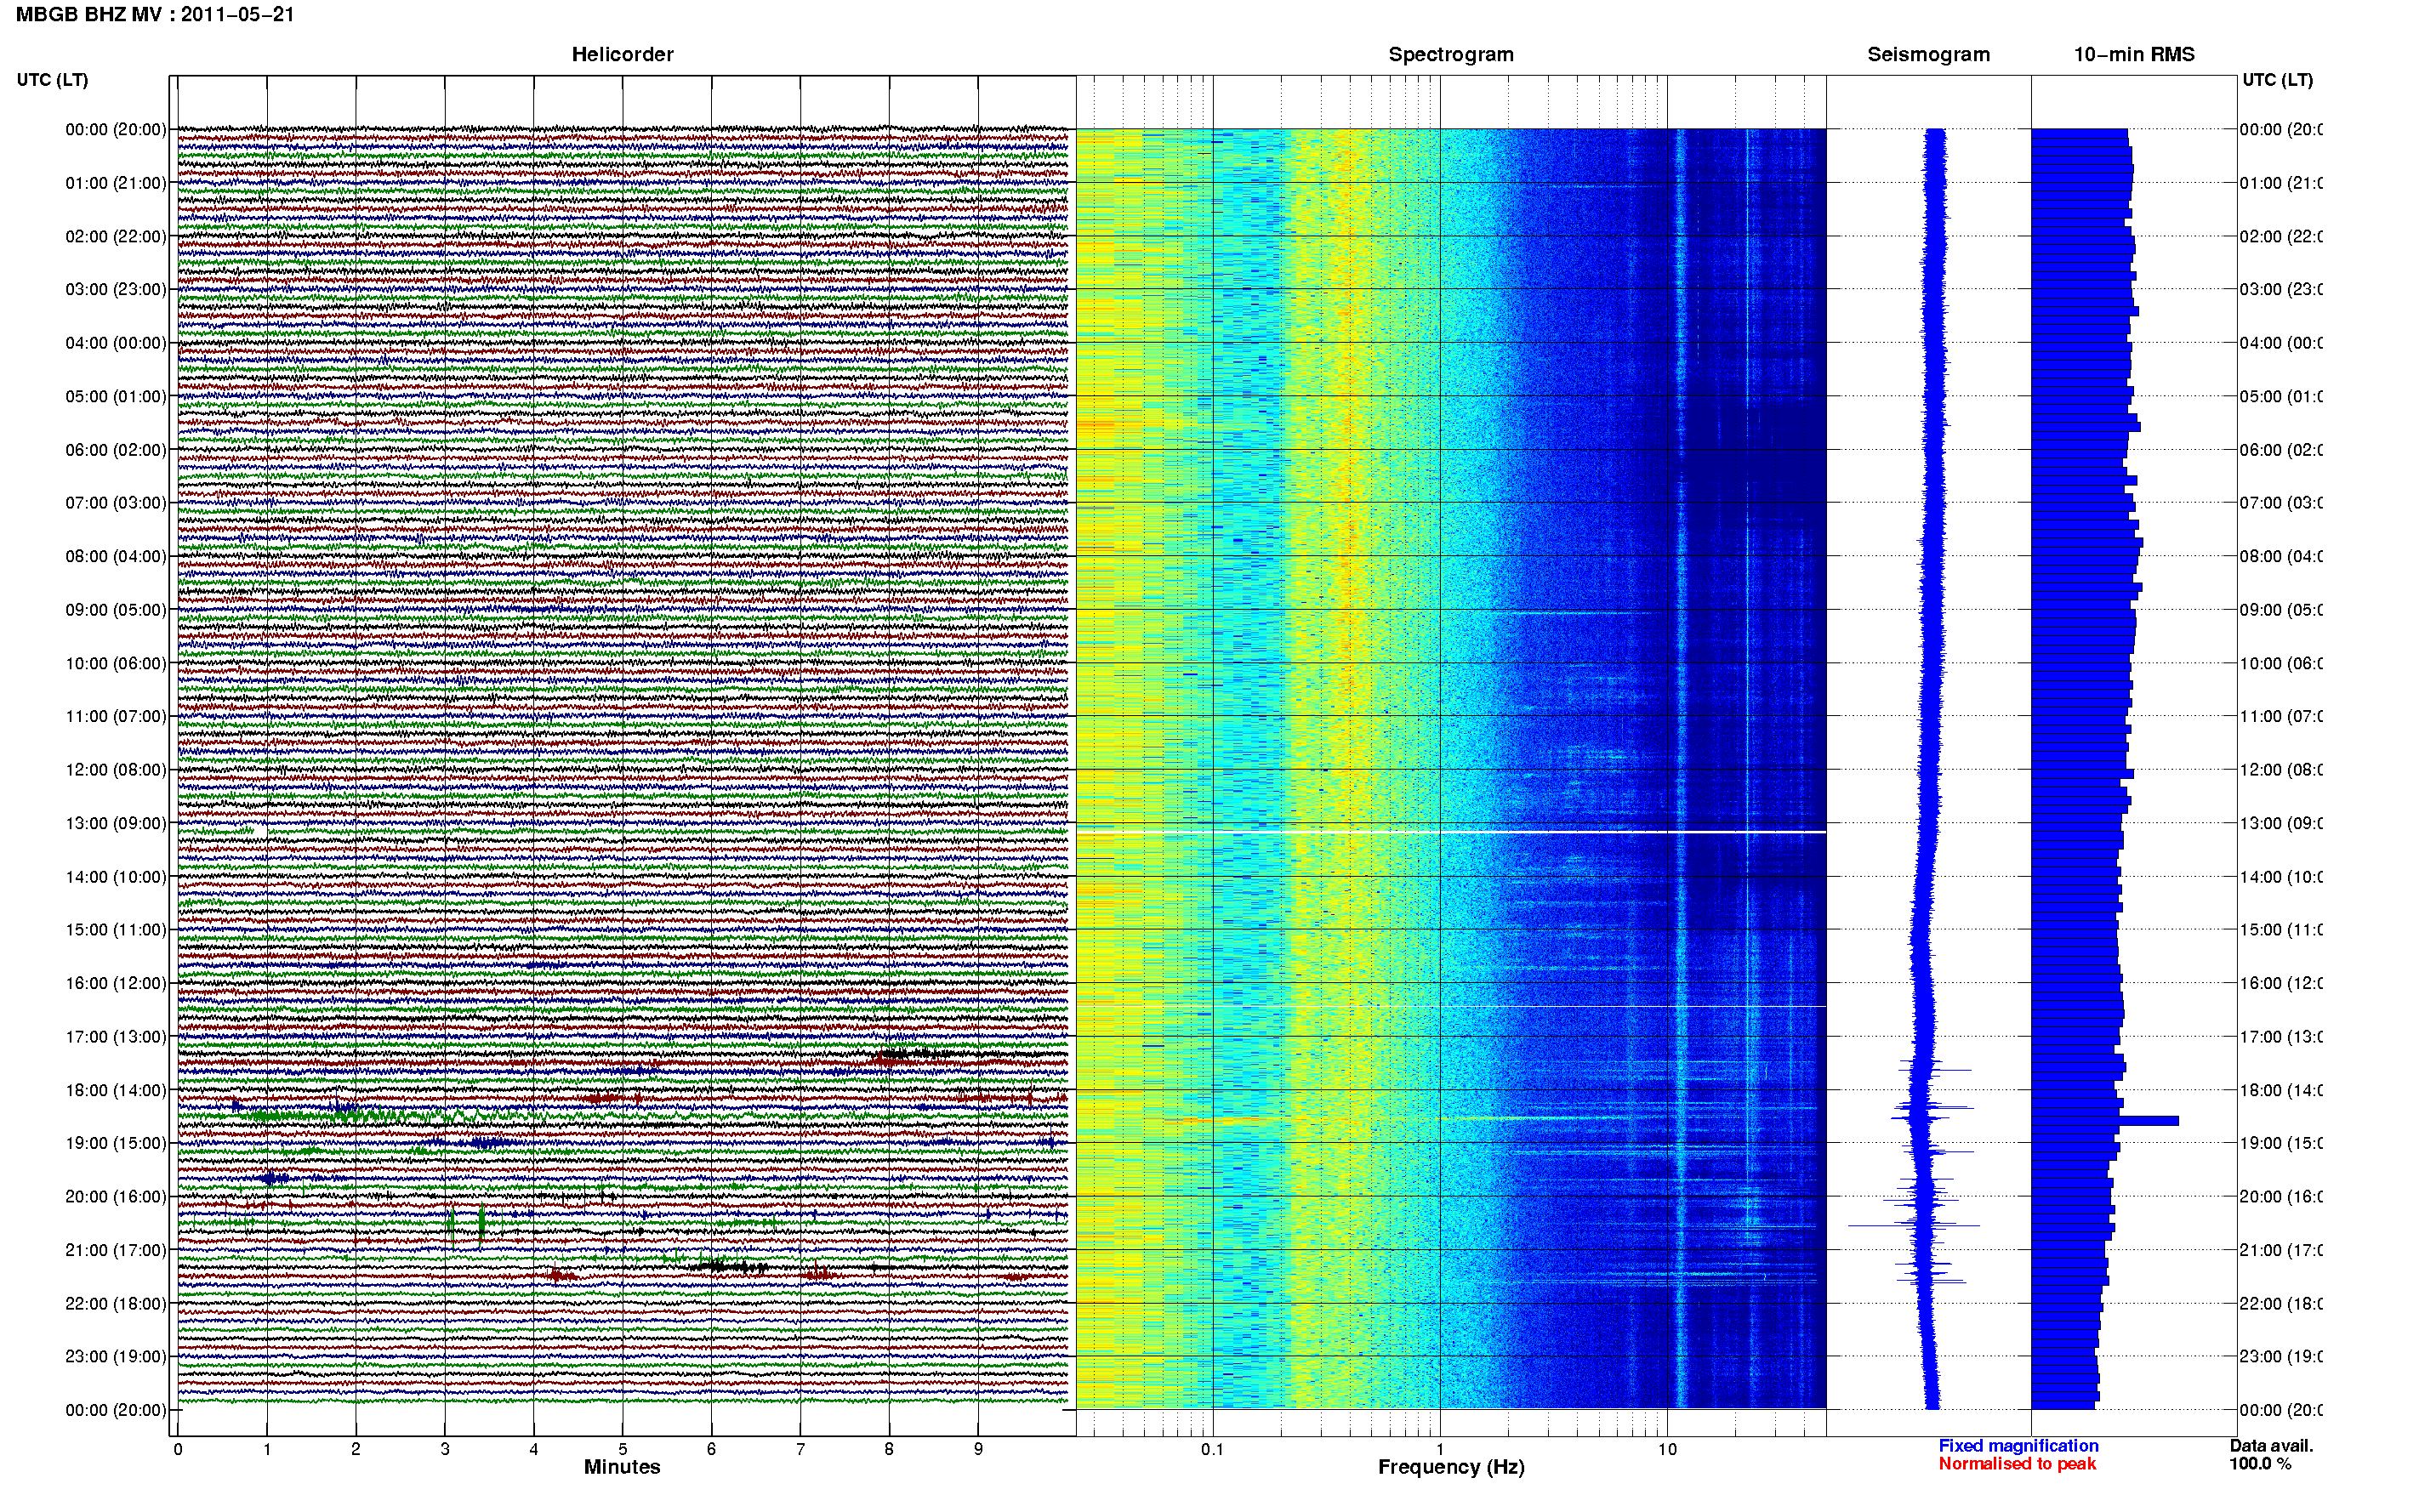This screenshot has width=2419, height=1512.
Task: Click the "Seismogram" panel heading
Action: click(1928, 54)
